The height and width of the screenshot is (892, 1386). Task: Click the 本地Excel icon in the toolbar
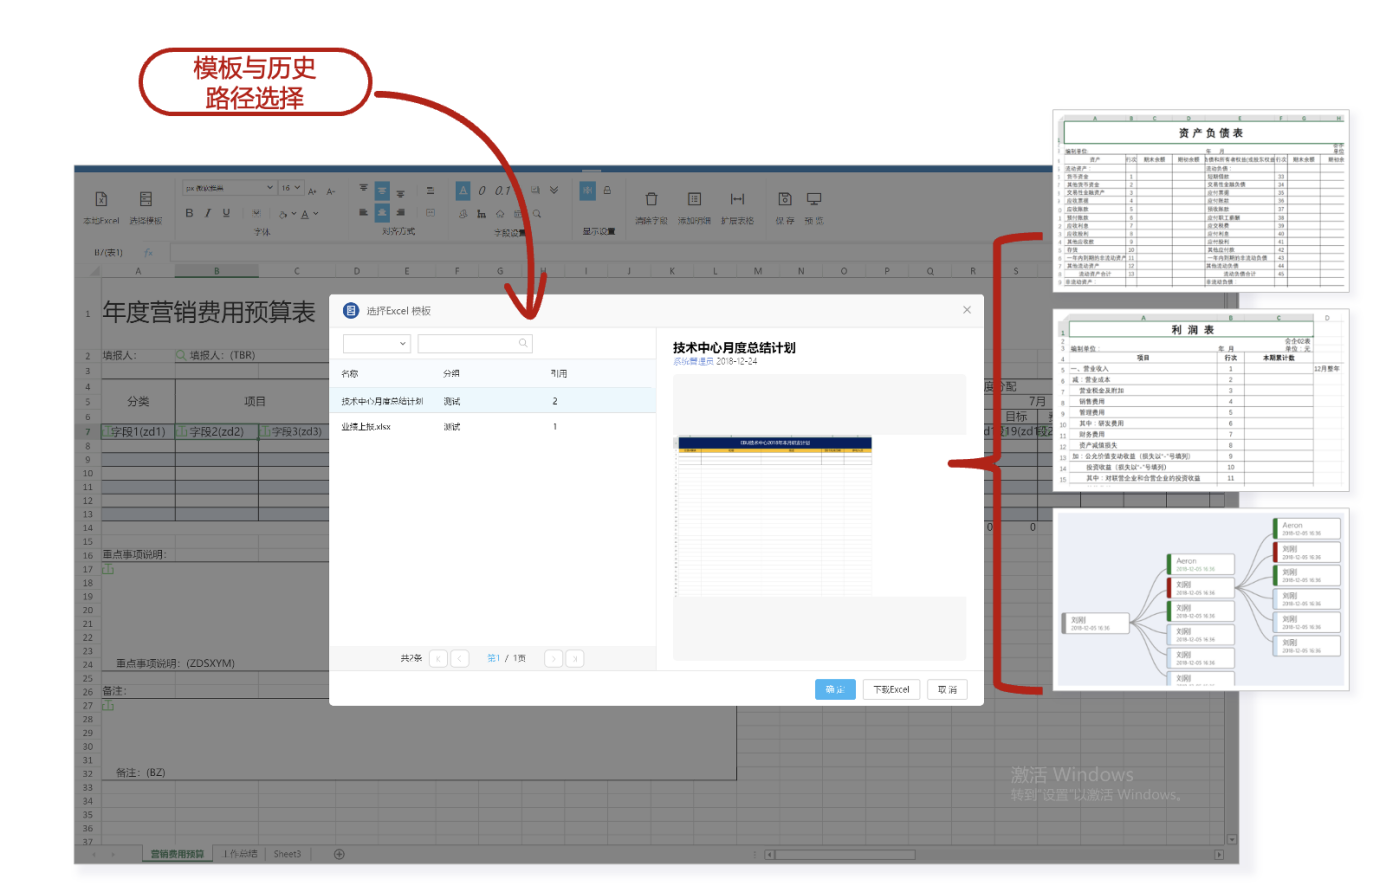point(101,200)
